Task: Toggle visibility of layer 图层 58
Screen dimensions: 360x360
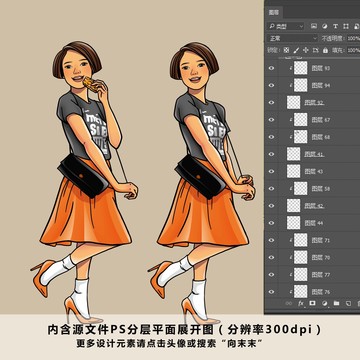Action: click(x=271, y=188)
